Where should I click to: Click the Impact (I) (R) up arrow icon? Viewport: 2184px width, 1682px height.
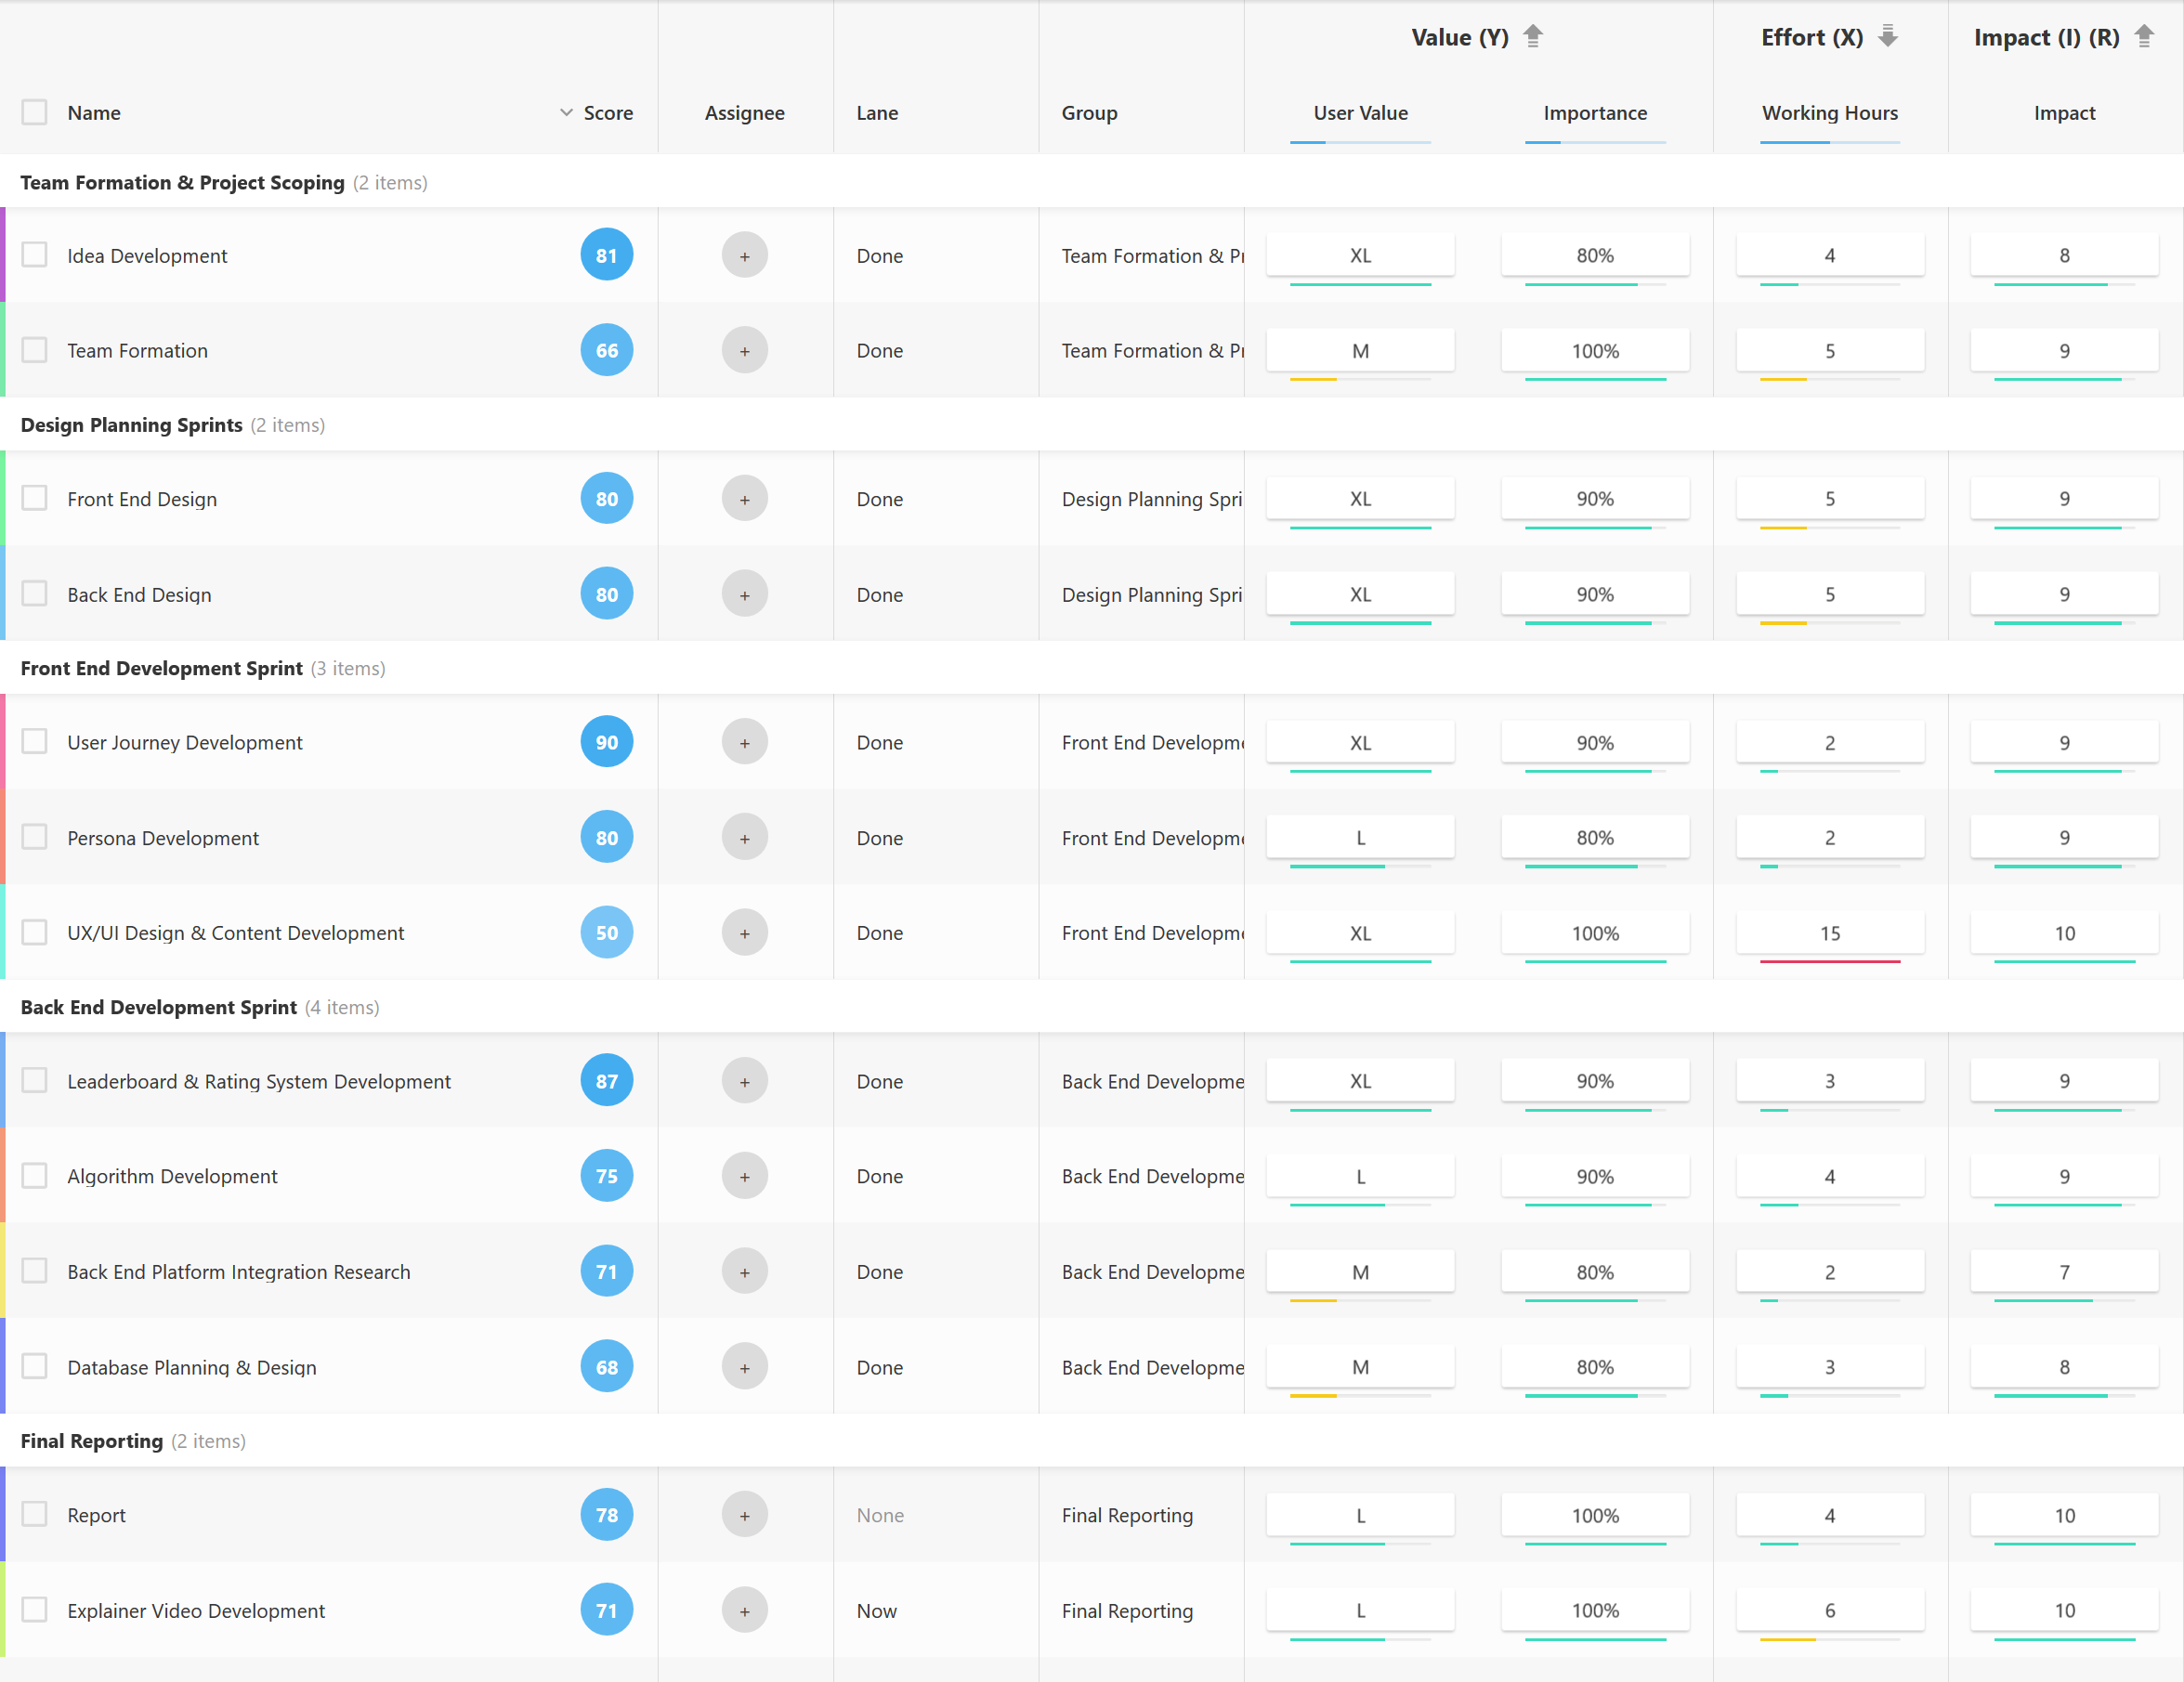2143,37
